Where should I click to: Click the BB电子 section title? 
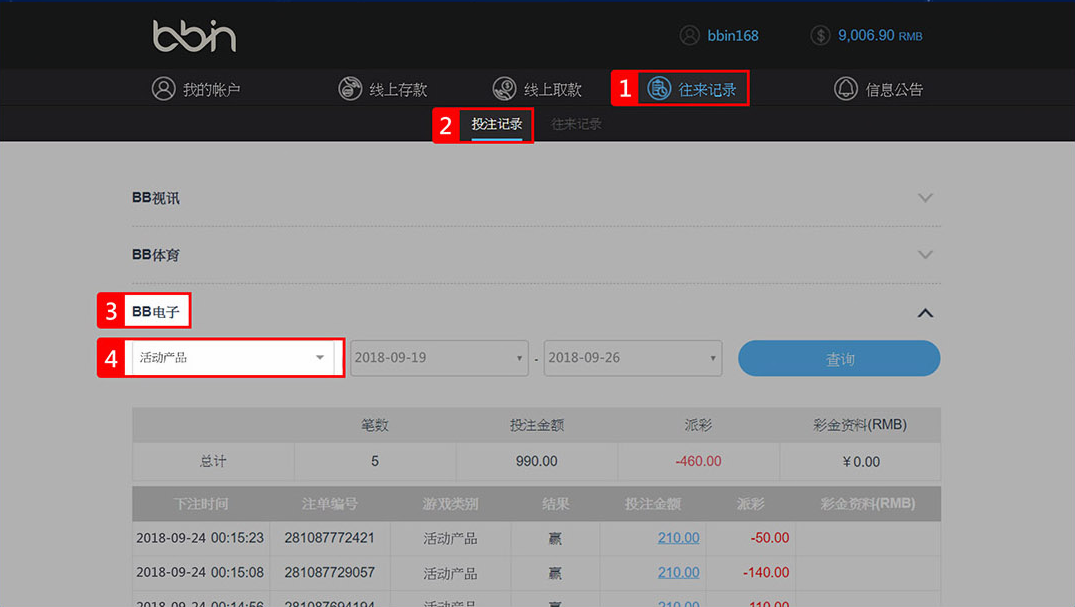click(x=156, y=312)
